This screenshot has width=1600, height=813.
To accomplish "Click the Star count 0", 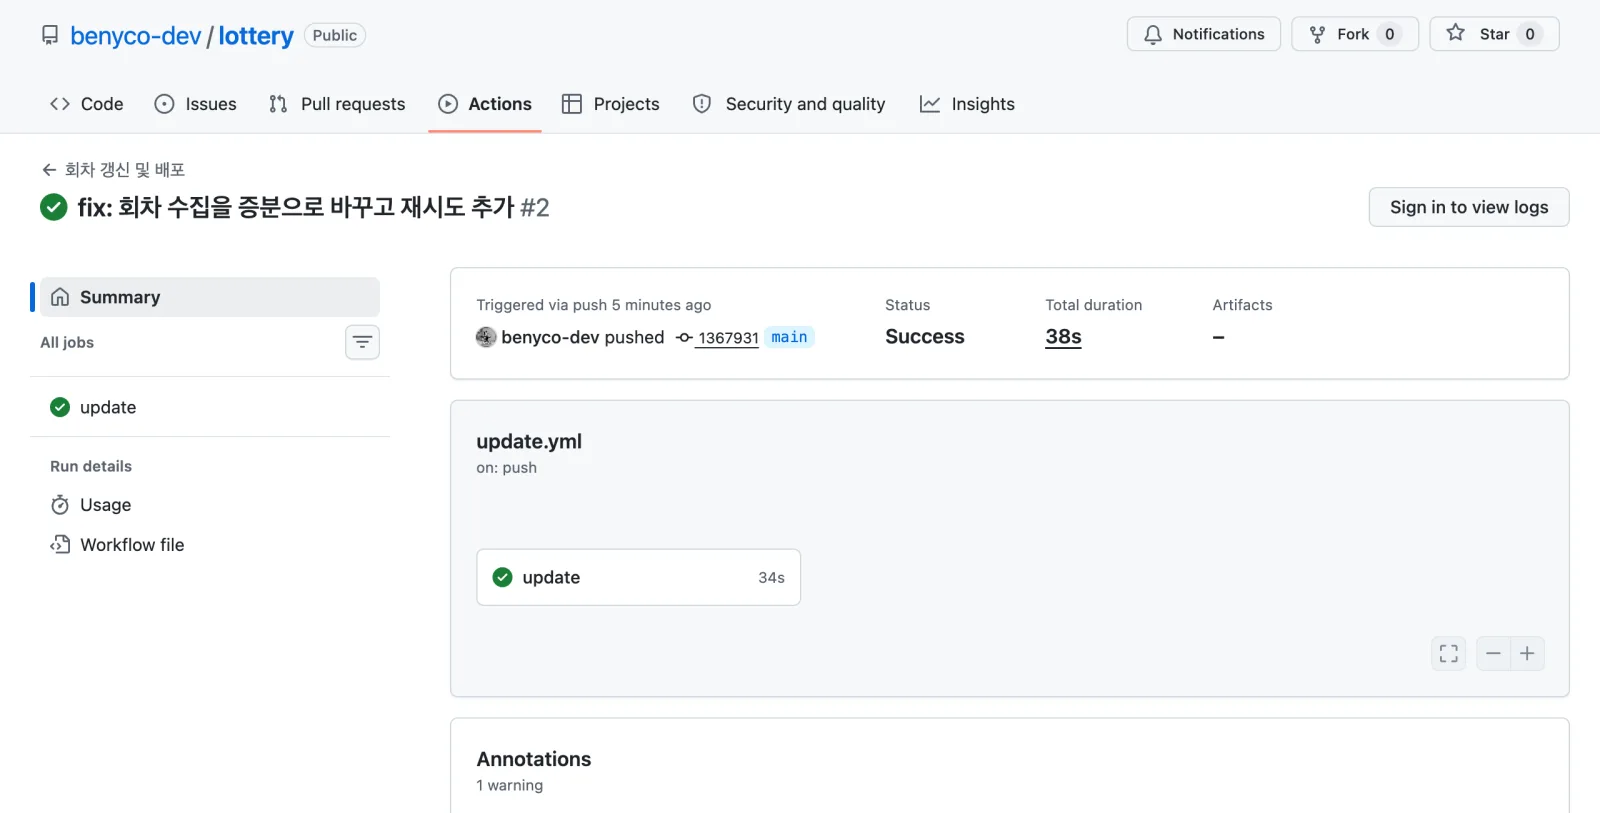I will pyautogui.click(x=1530, y=34).
